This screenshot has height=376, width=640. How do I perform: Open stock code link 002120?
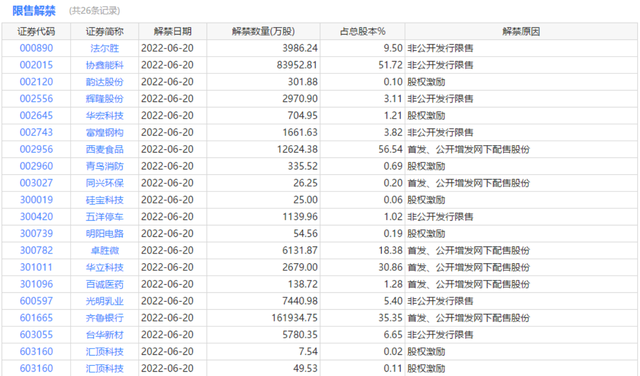point(36,82)
